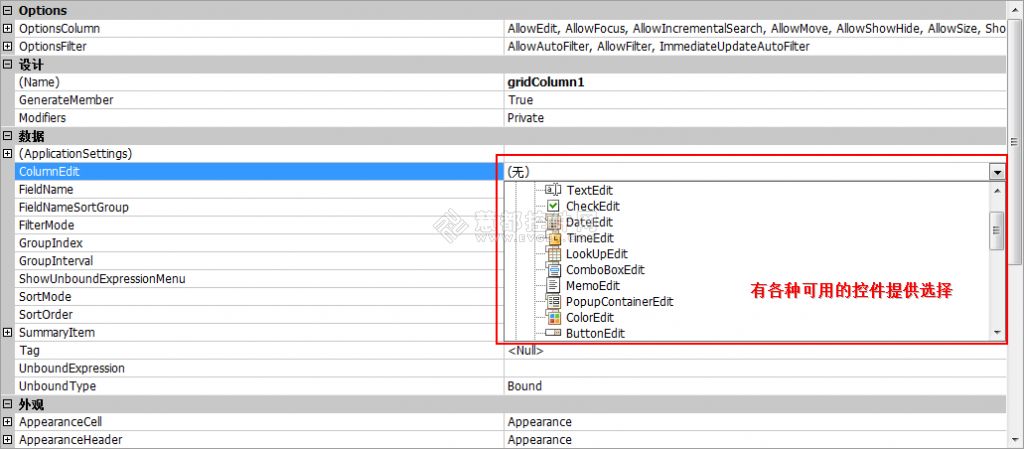Click the ComboBoxEdit list entry
Image resolution: width=1024 pixels, height=449 pixels.
tap(605, 270)
